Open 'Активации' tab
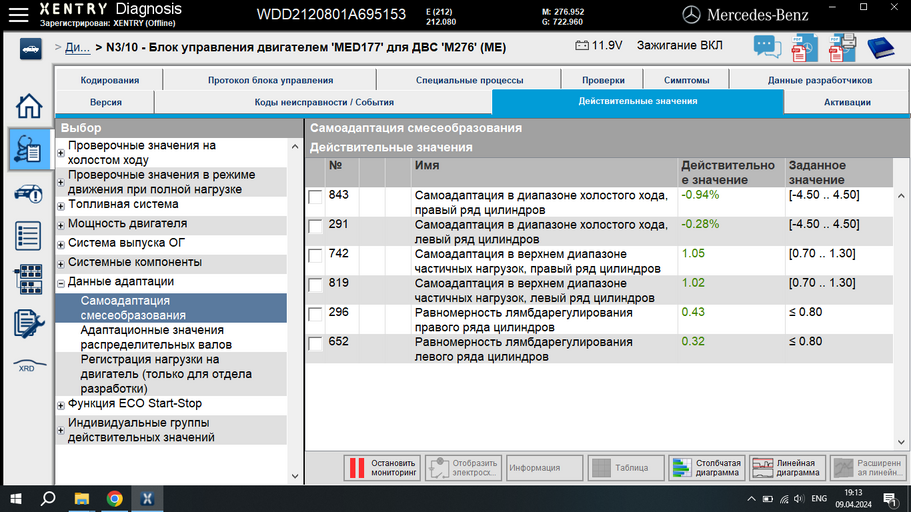The width and height of the screenshot is (911, 512). click(847, 102)
